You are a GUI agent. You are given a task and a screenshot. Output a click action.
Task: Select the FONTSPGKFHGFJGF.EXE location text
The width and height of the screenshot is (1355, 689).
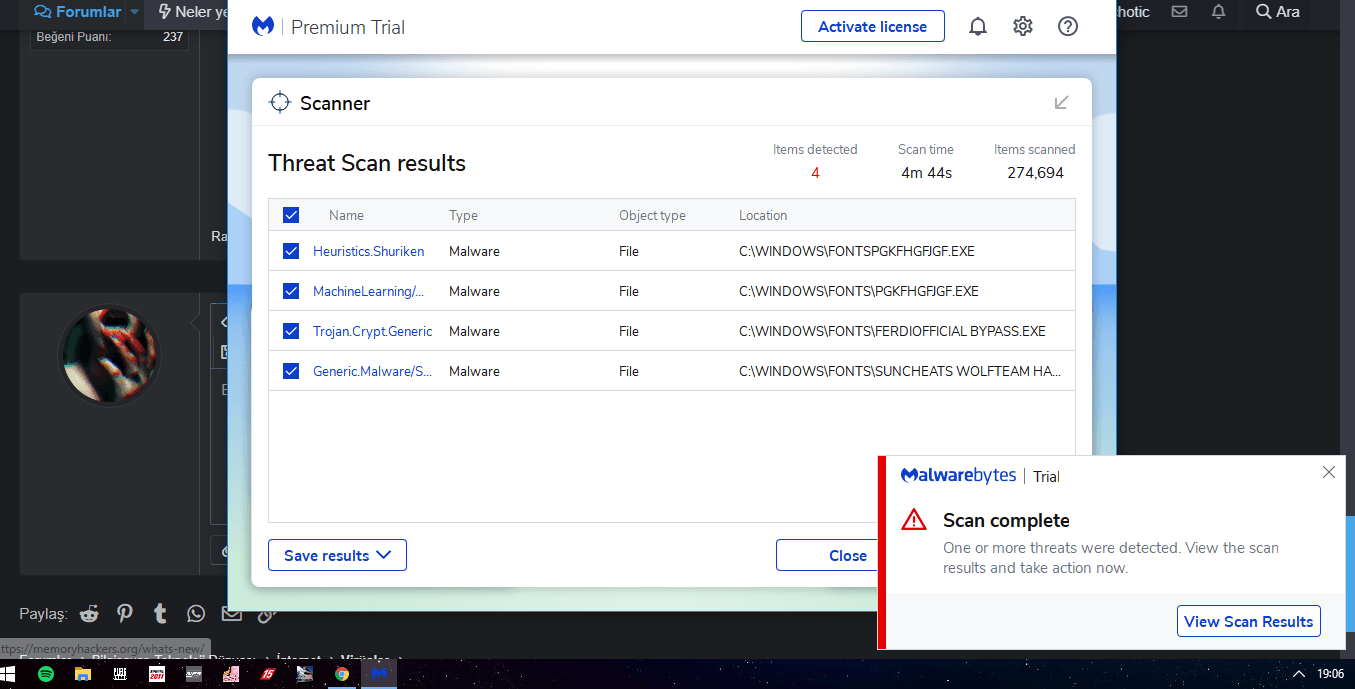857,251
